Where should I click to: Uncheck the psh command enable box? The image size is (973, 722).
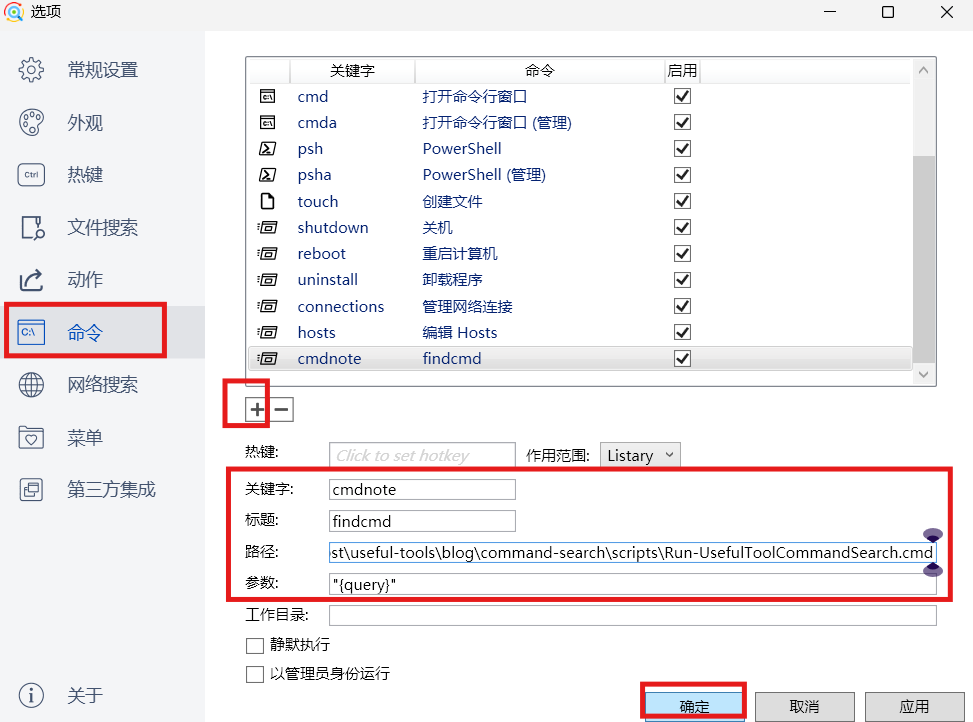coord(683,149)
